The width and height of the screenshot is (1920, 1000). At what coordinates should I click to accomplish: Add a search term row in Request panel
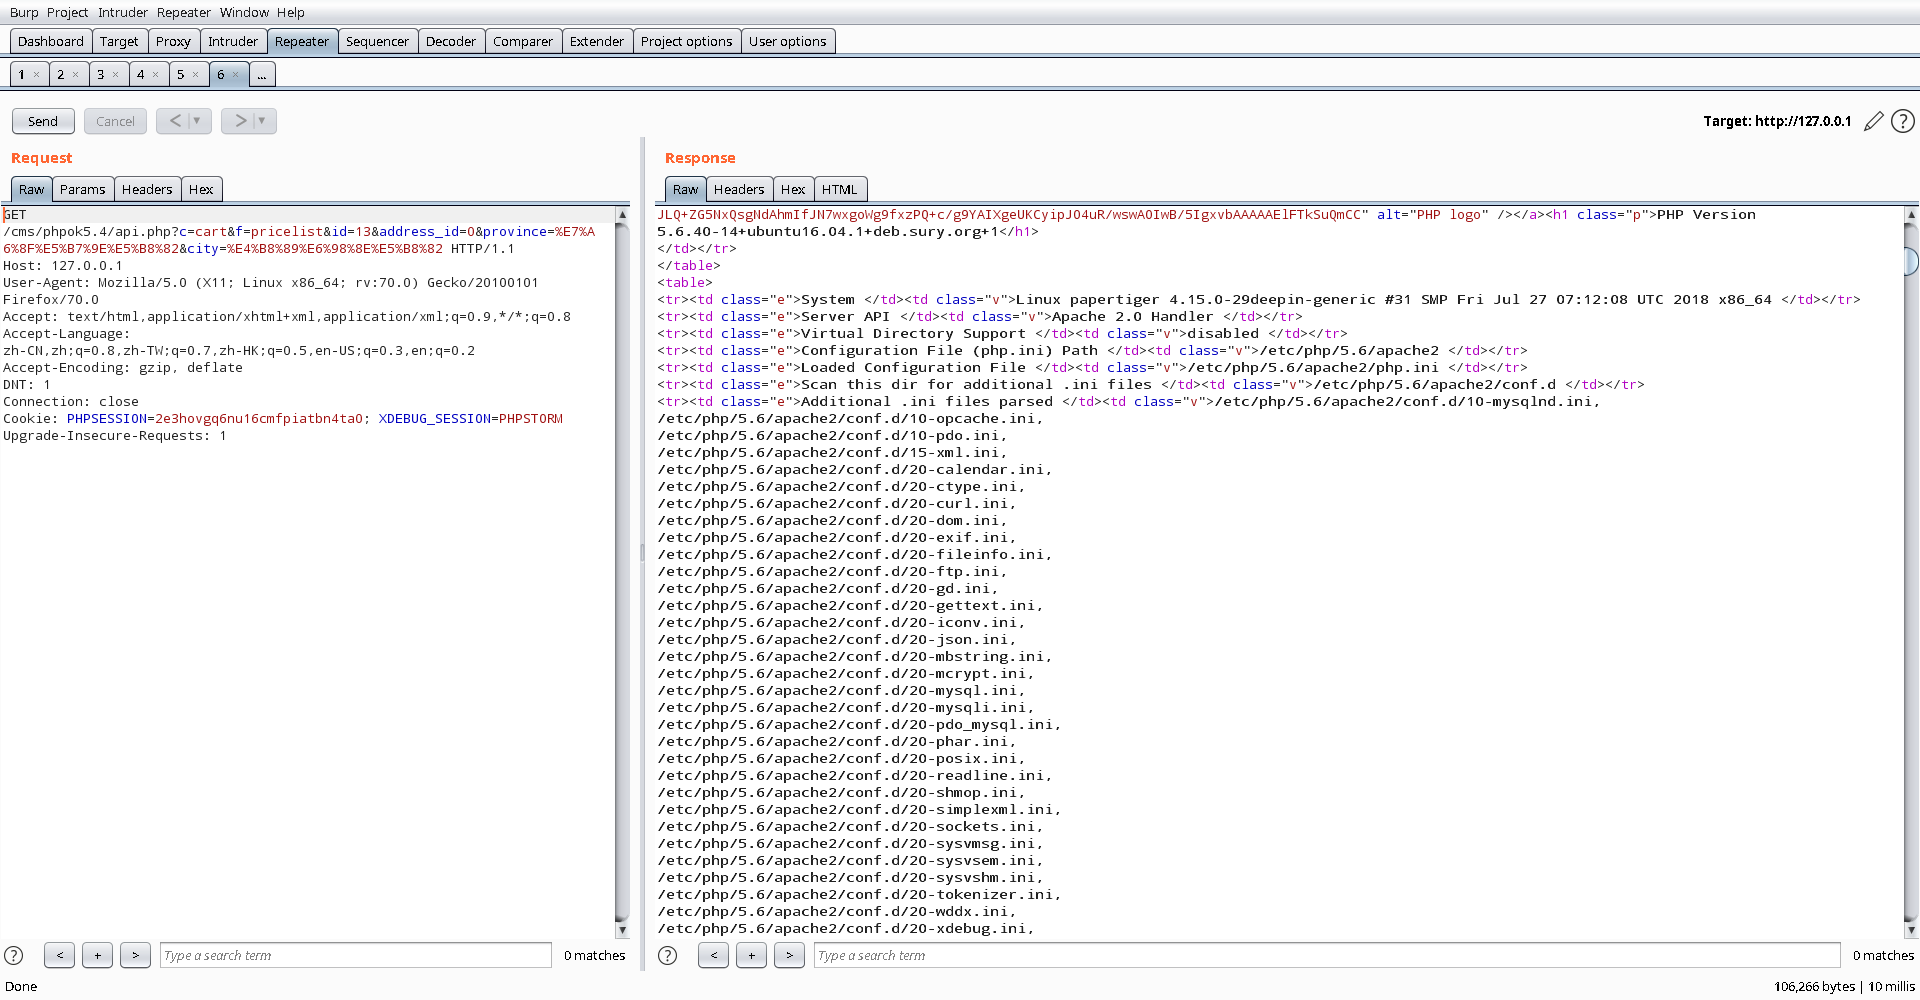97,955
